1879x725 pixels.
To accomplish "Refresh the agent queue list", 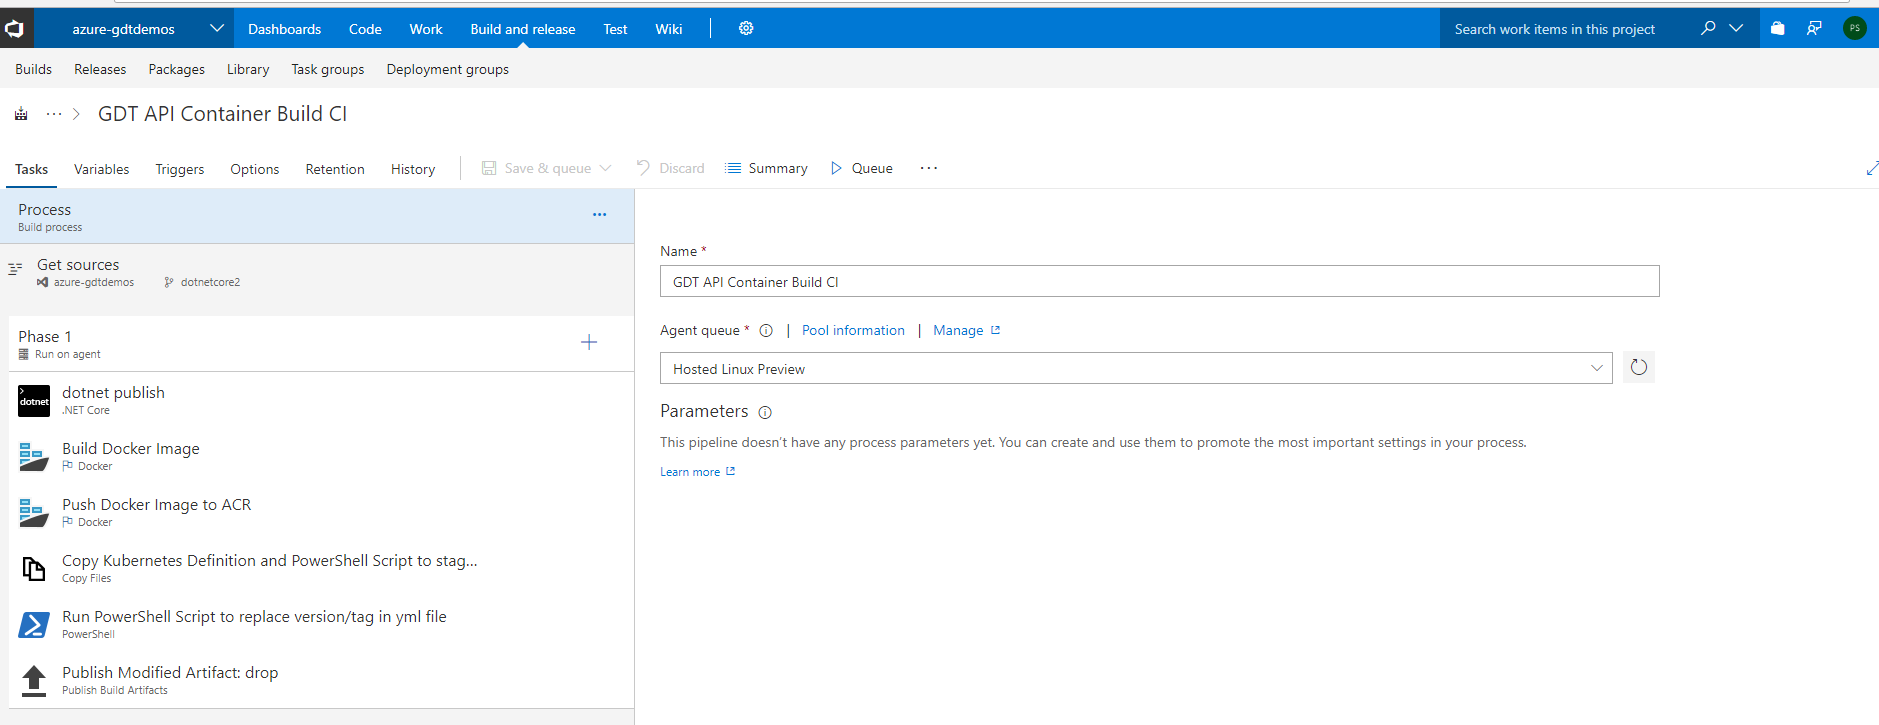I will 1638,368.
